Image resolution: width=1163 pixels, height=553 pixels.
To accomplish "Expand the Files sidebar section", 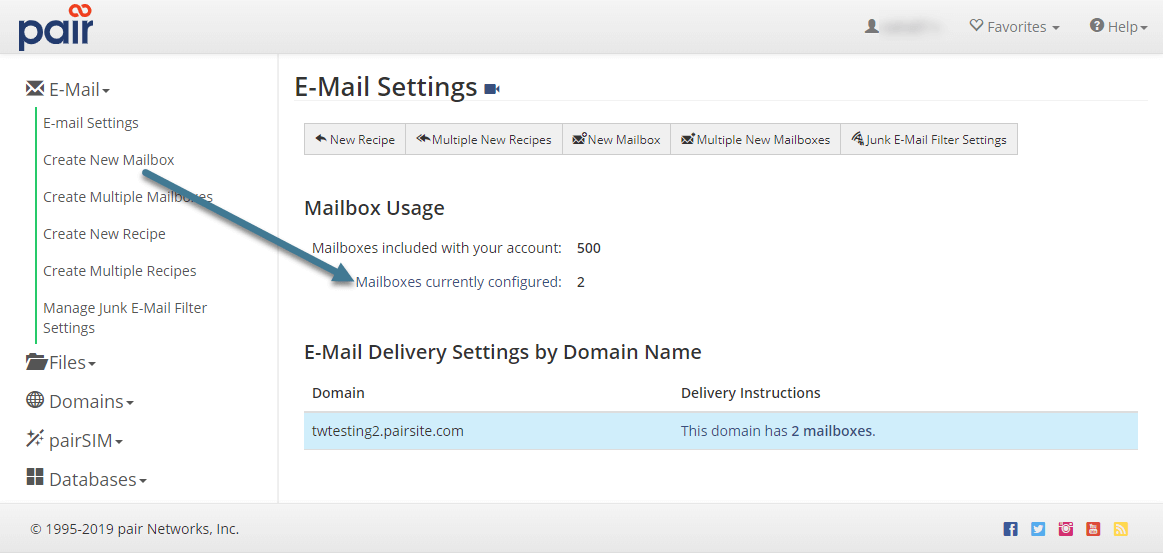I will click(61, 363).
